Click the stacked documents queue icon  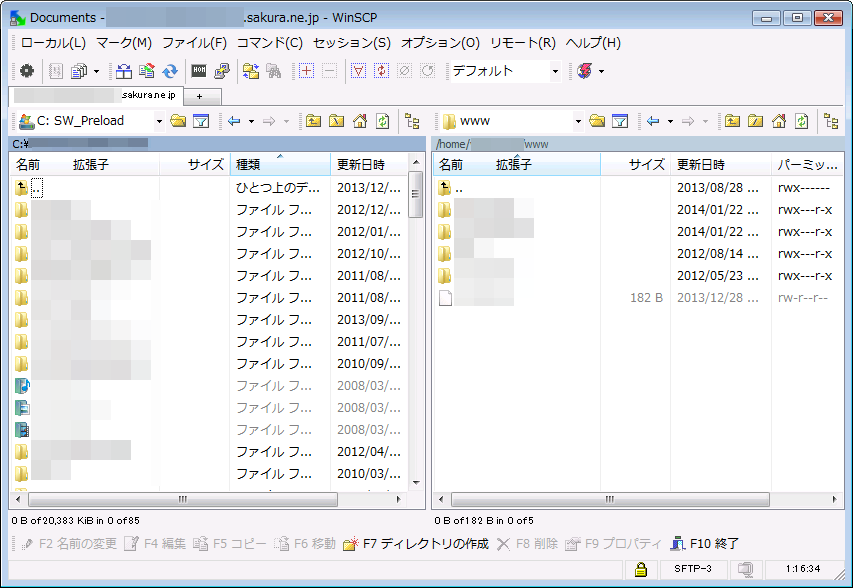[79, 71]
